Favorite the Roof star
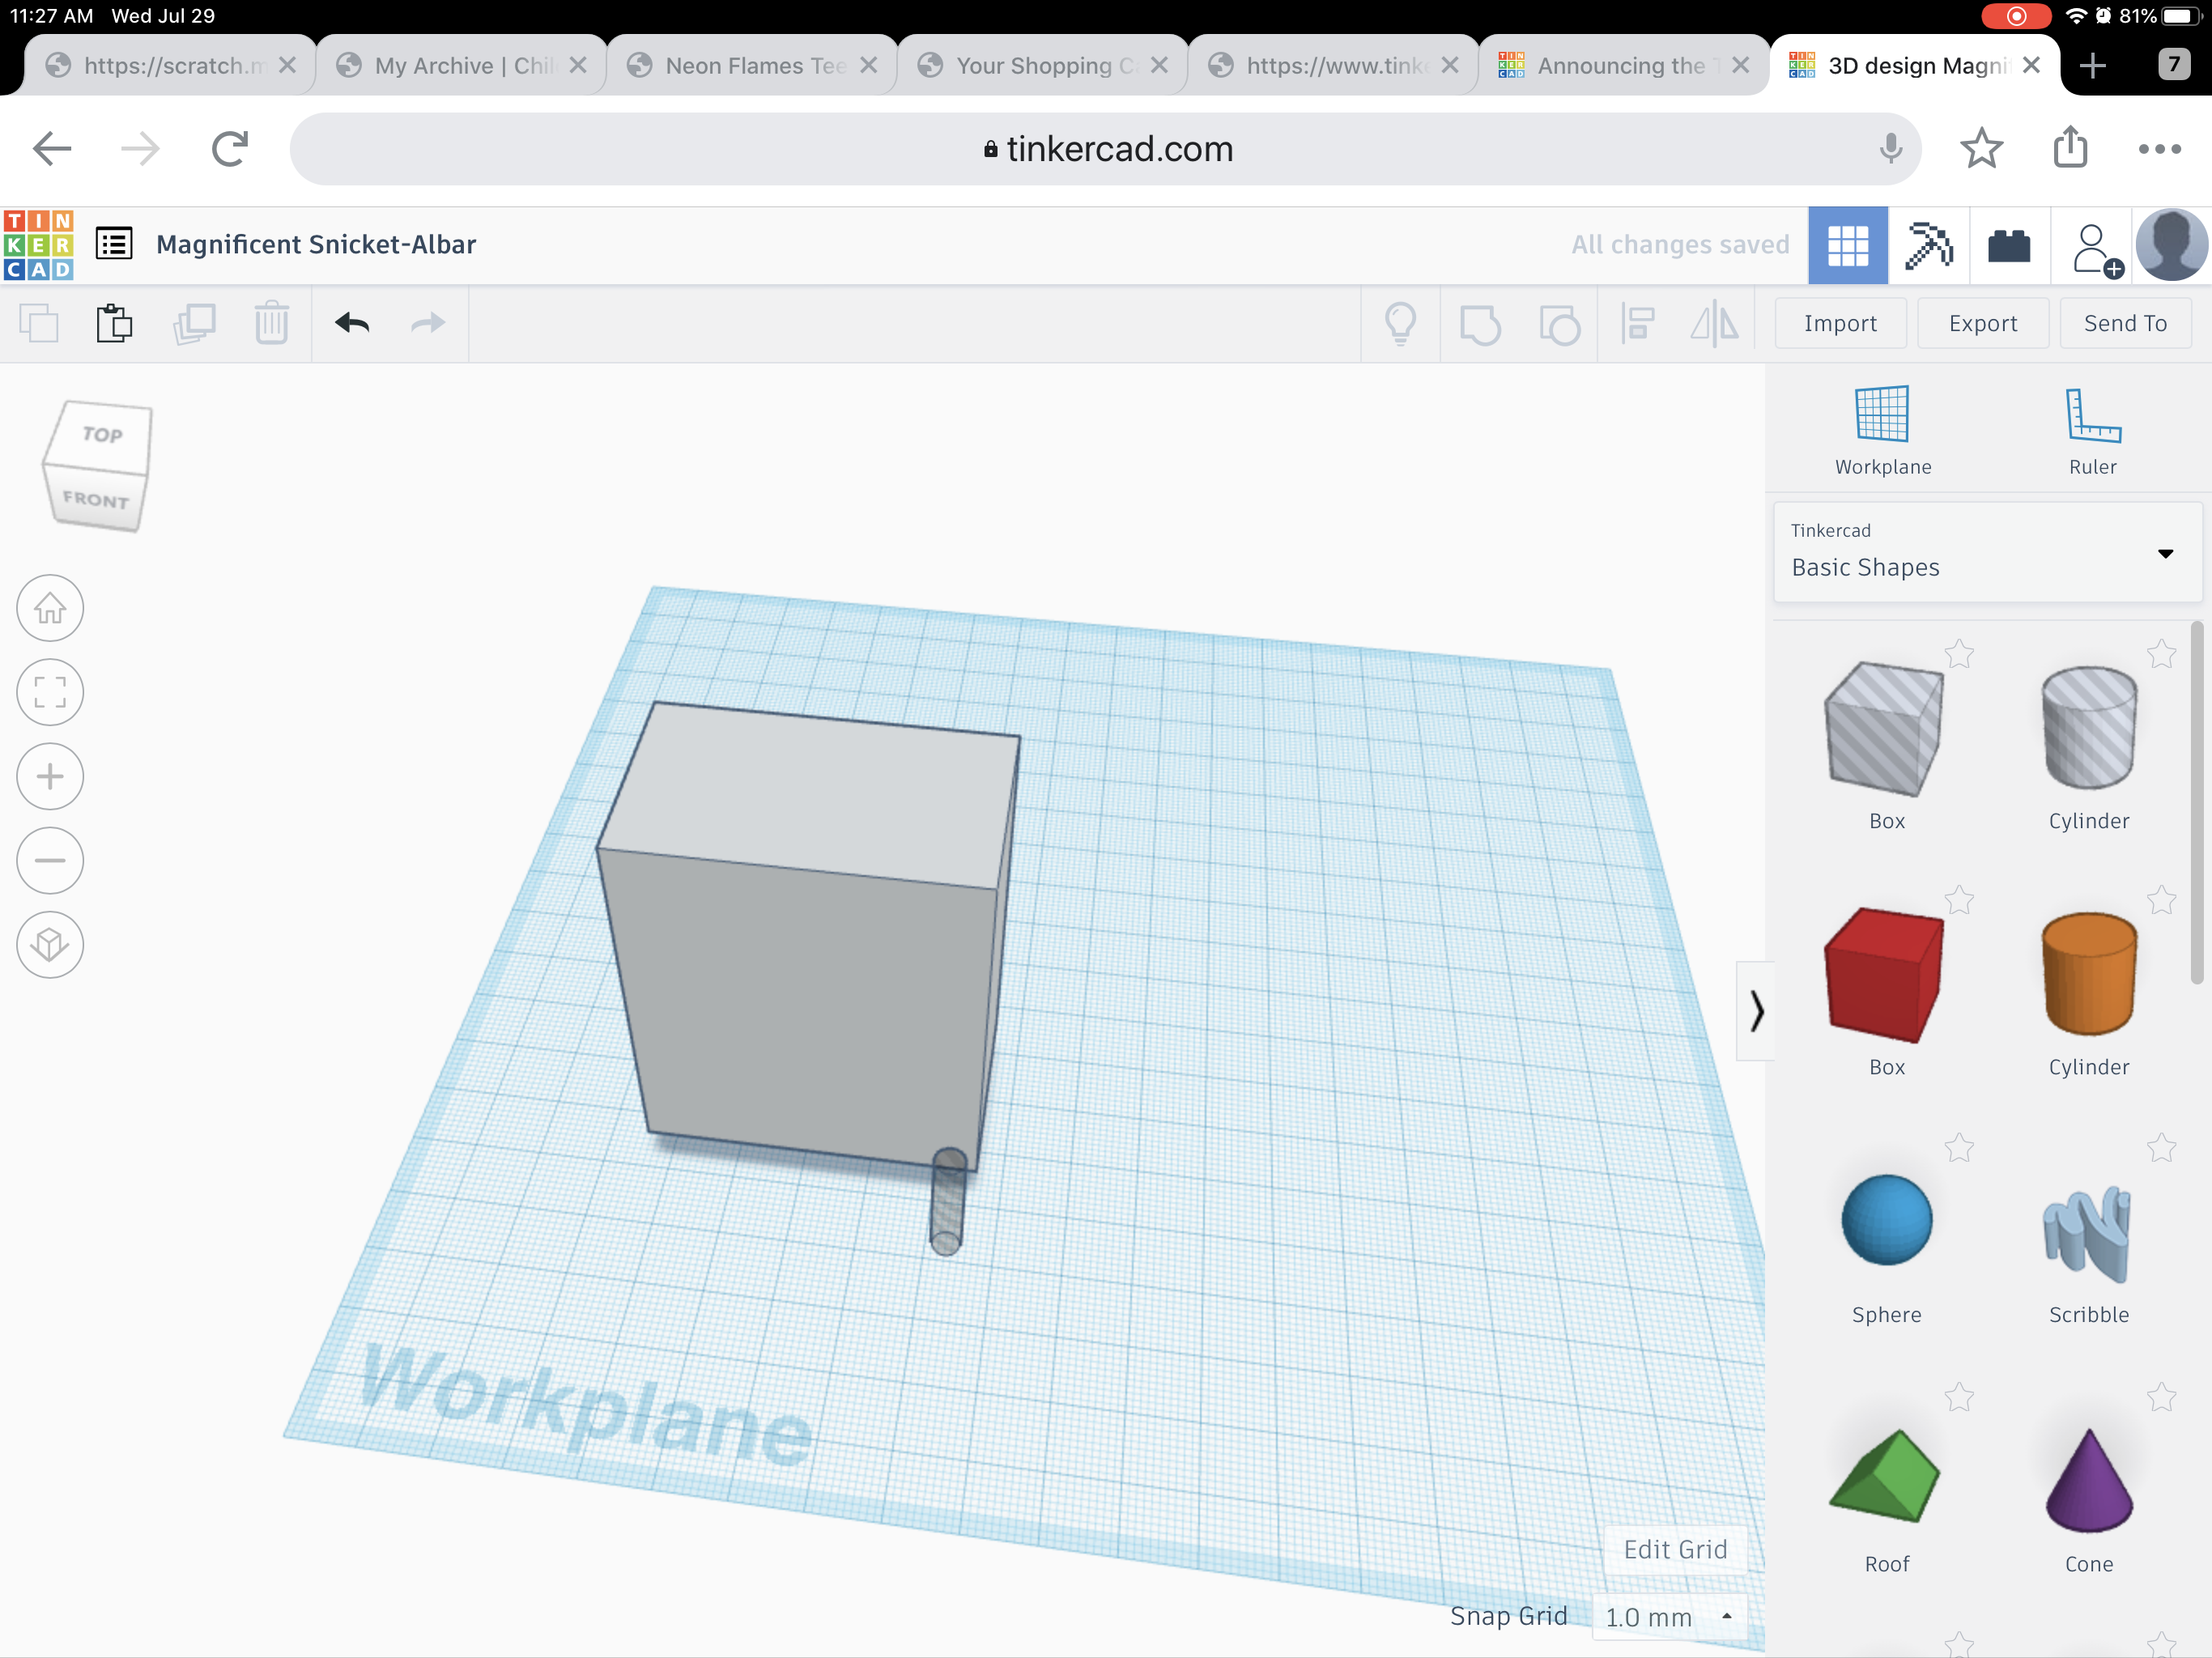2212x1658 pixels. (x=1959, y=1396)
